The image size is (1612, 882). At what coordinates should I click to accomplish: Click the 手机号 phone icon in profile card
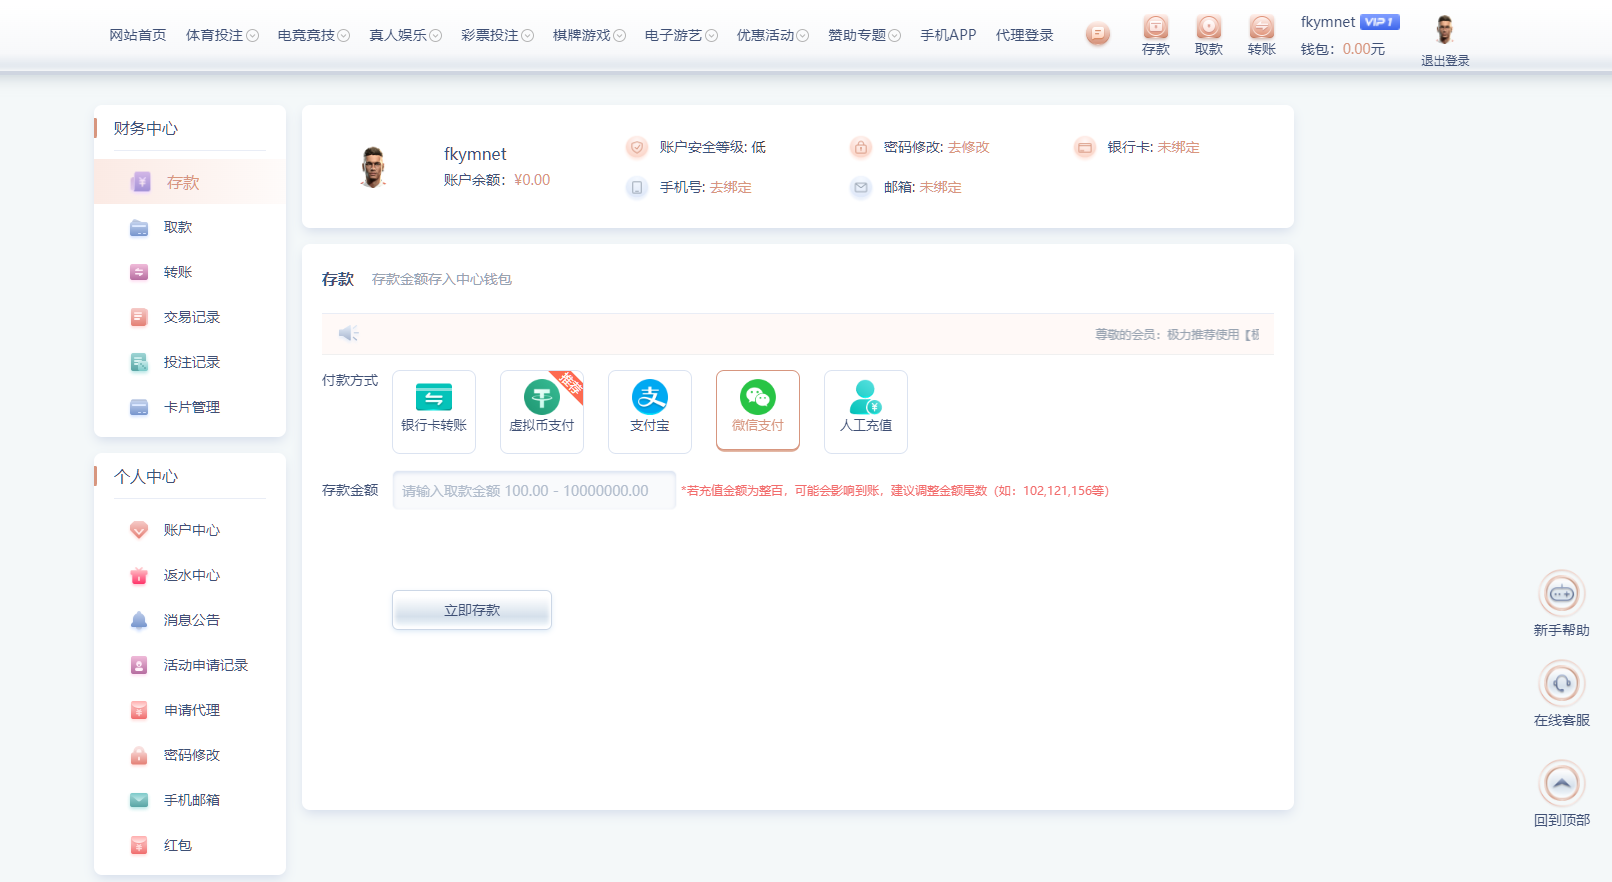tap(637, 187)
